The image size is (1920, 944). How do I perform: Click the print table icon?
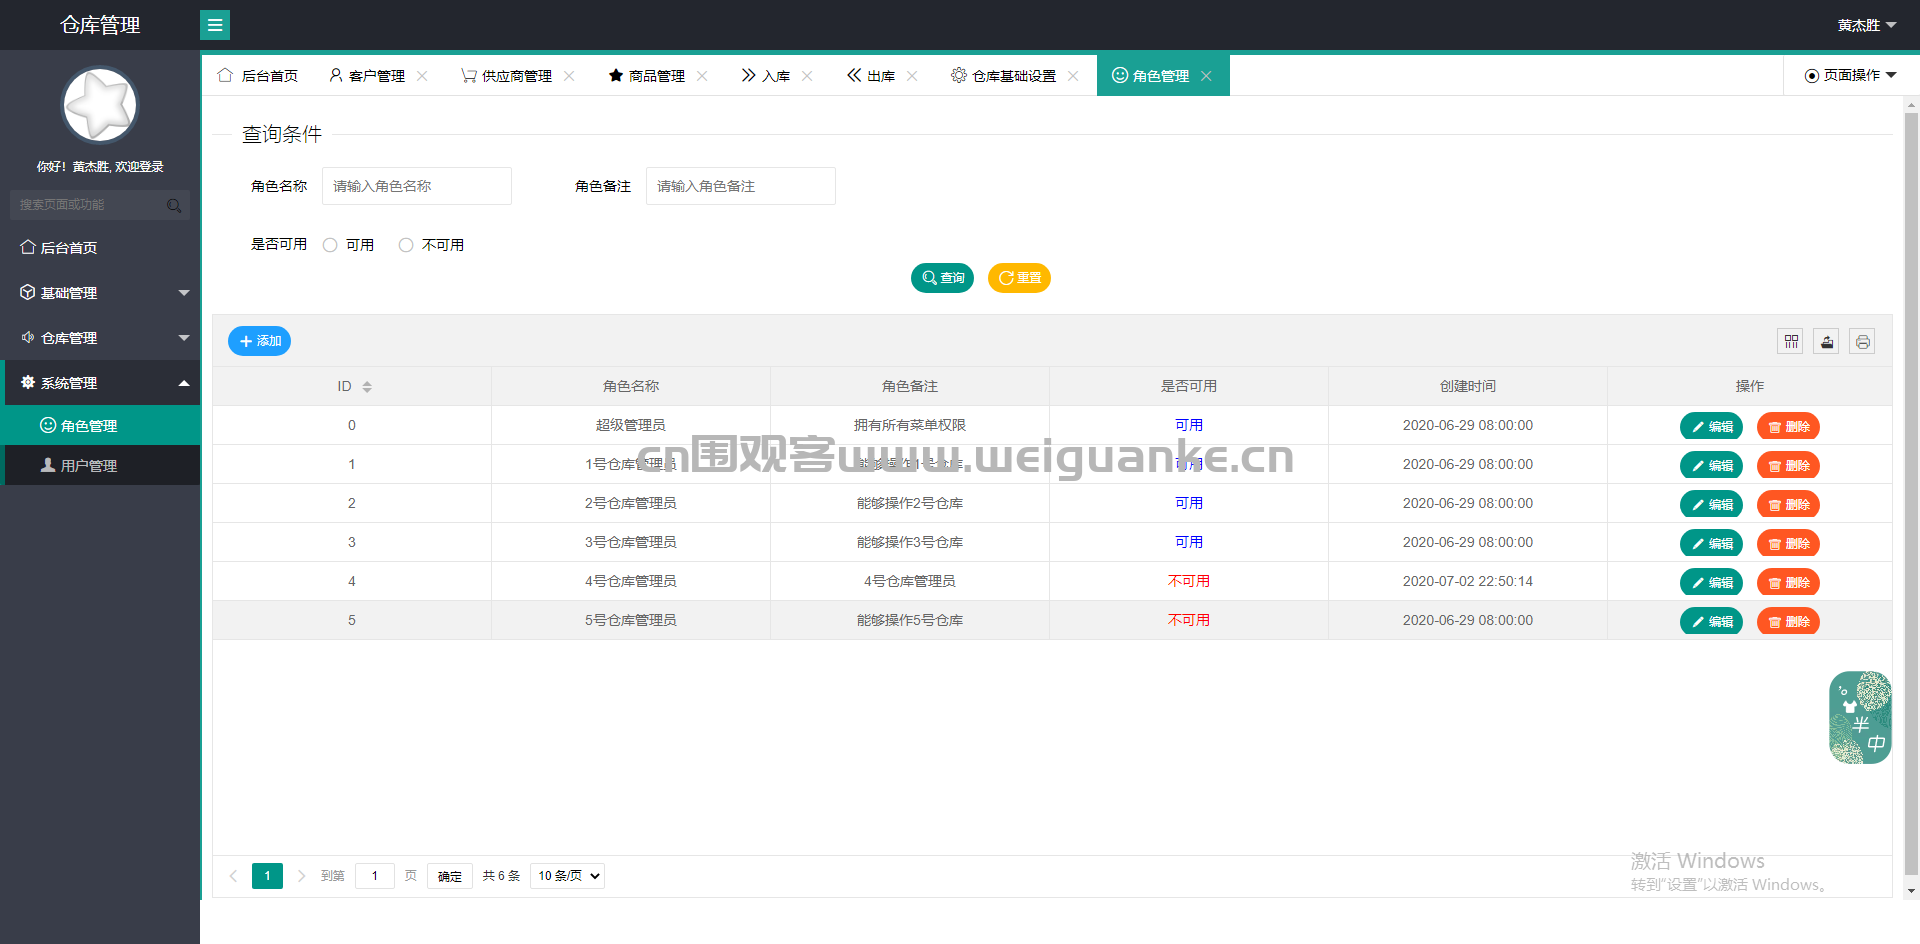click(x=1862, y=342)
